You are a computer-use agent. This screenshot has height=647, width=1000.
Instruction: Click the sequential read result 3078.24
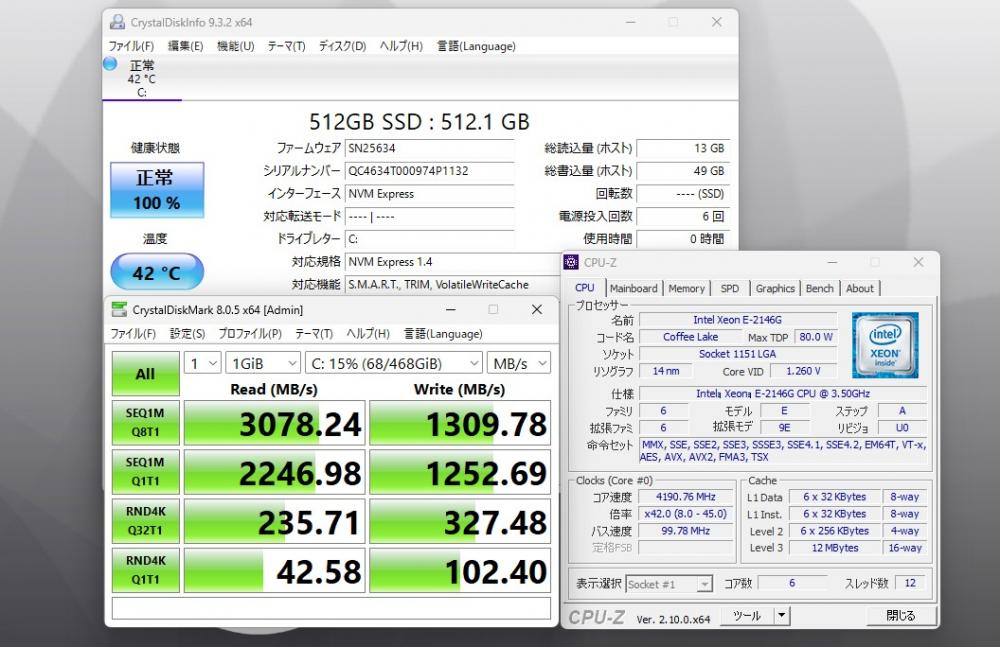tap(274, 423)
